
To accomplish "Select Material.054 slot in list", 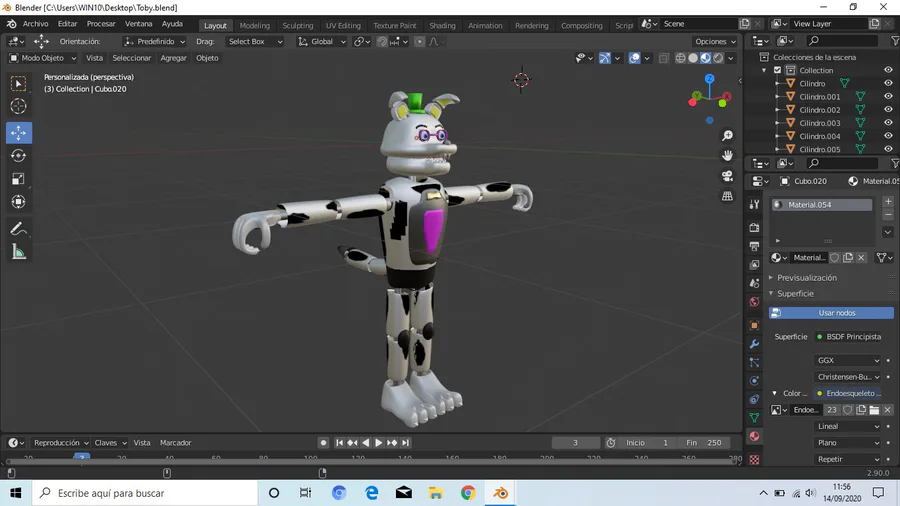I will coord(822,205).
